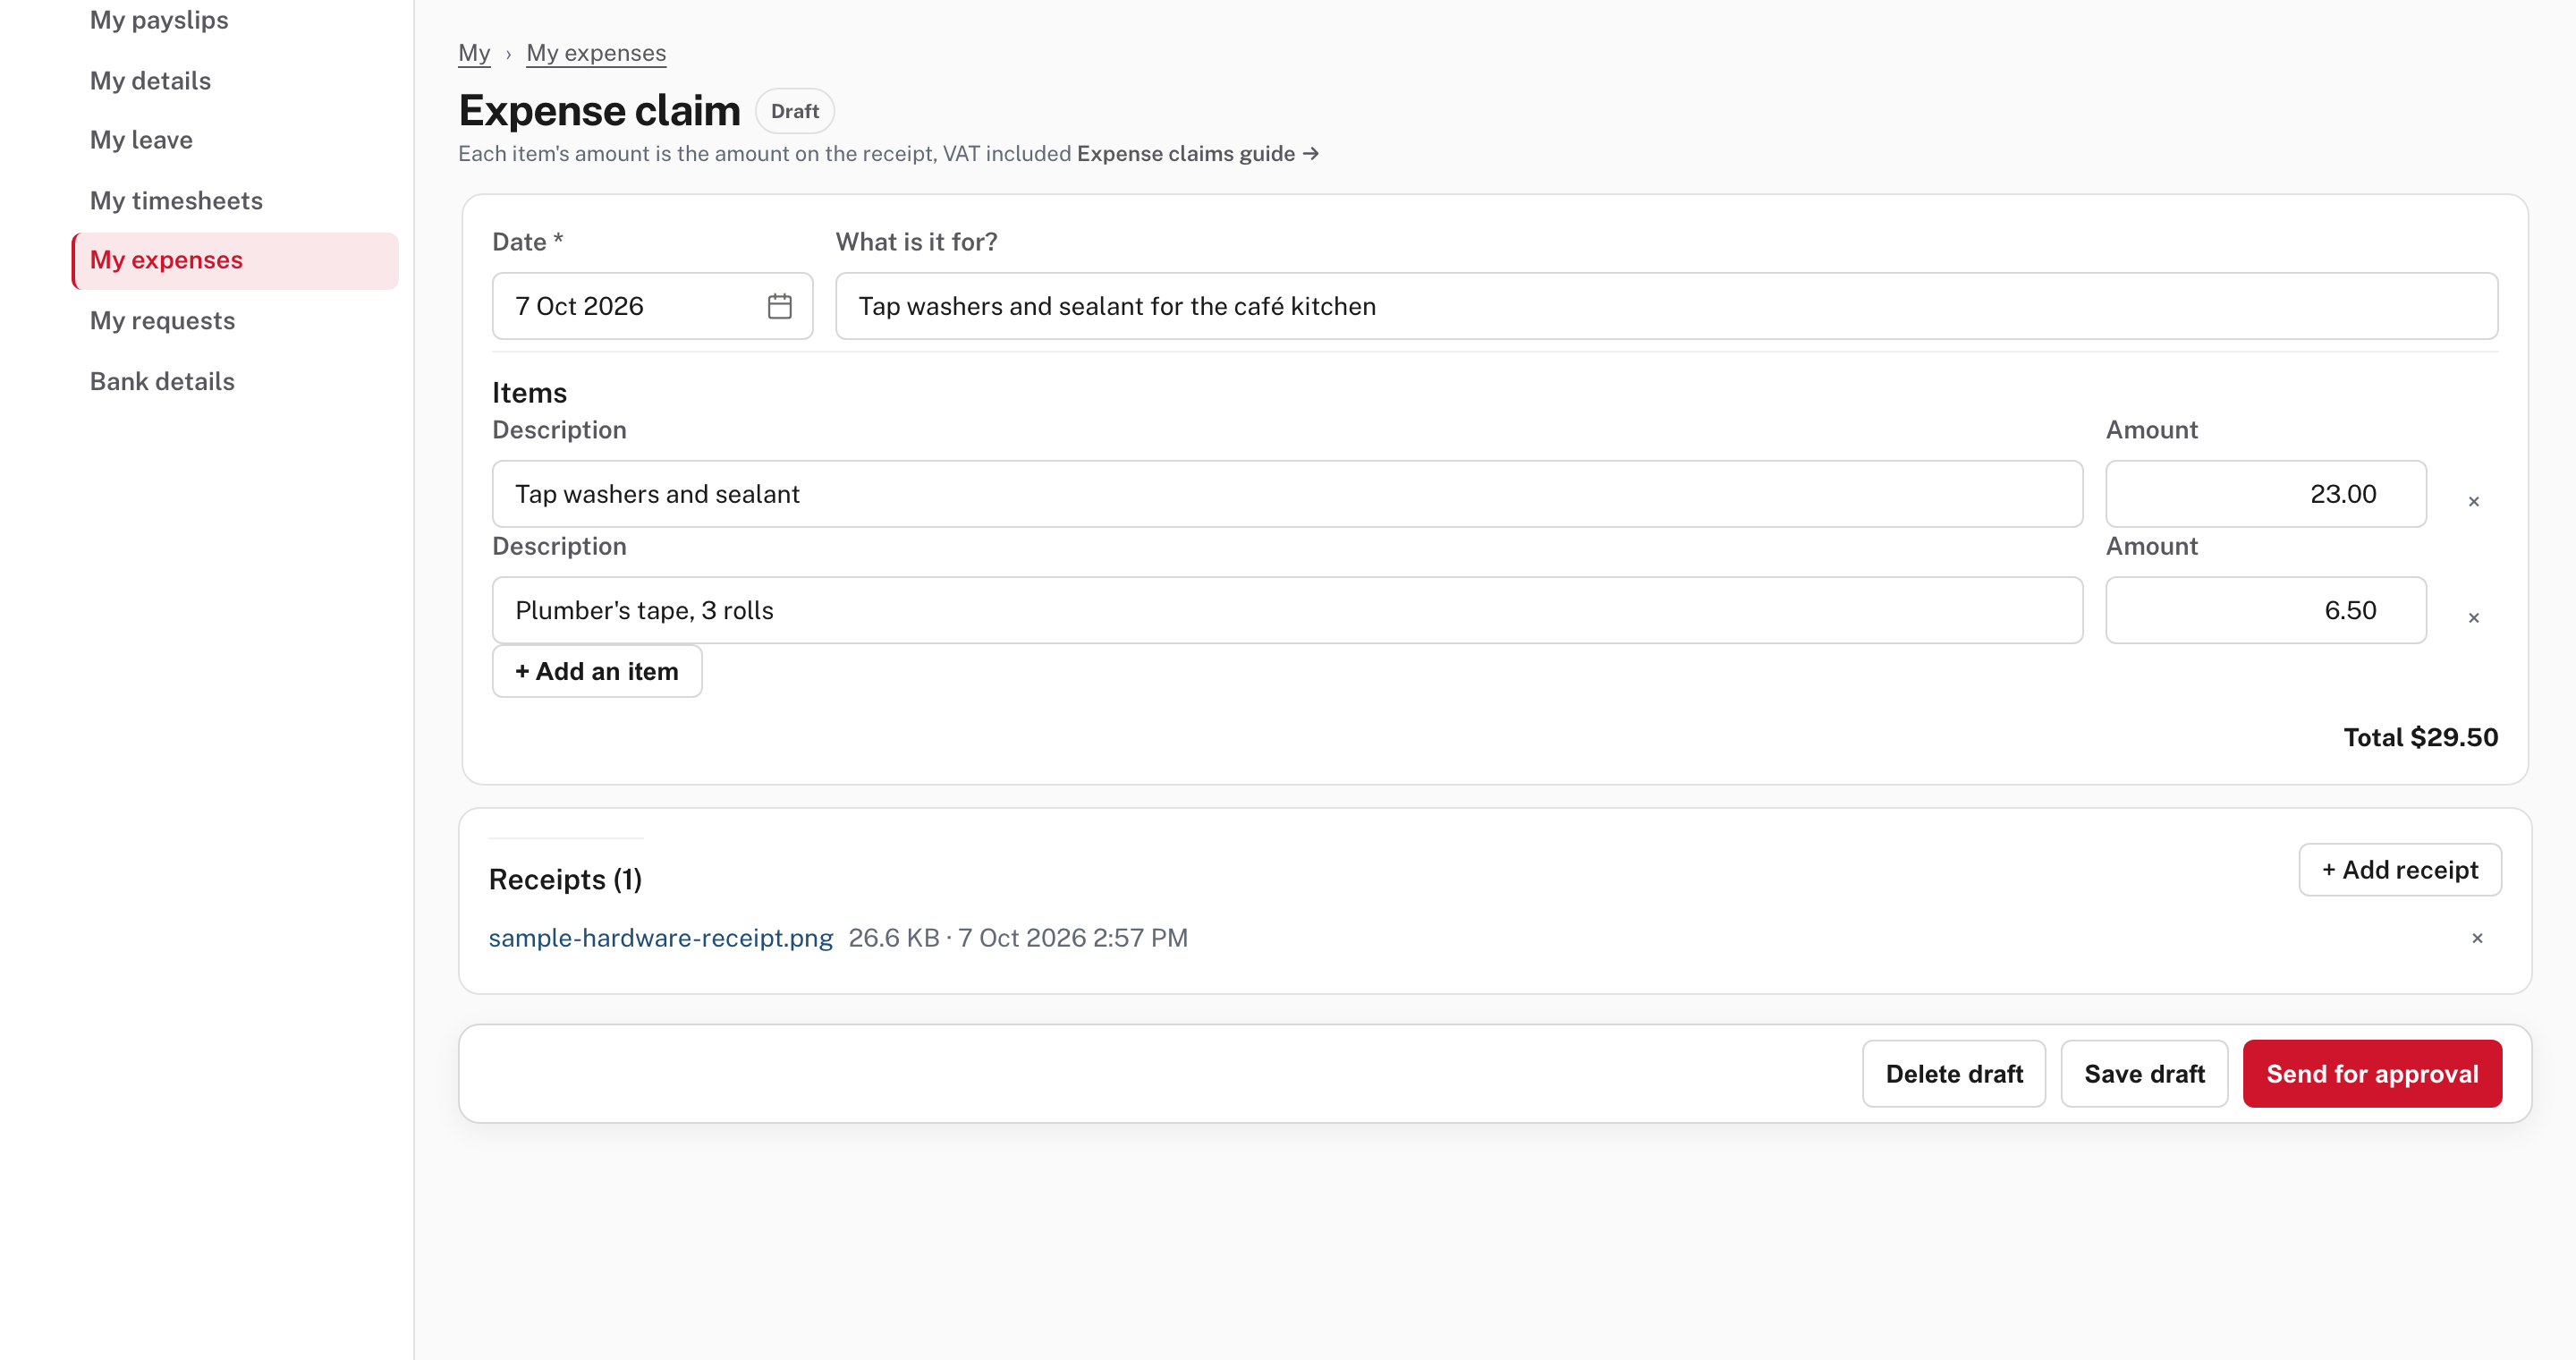
Task: Focus the Date field showing 7 Oct 2026
Action: [x=652, y=306]
